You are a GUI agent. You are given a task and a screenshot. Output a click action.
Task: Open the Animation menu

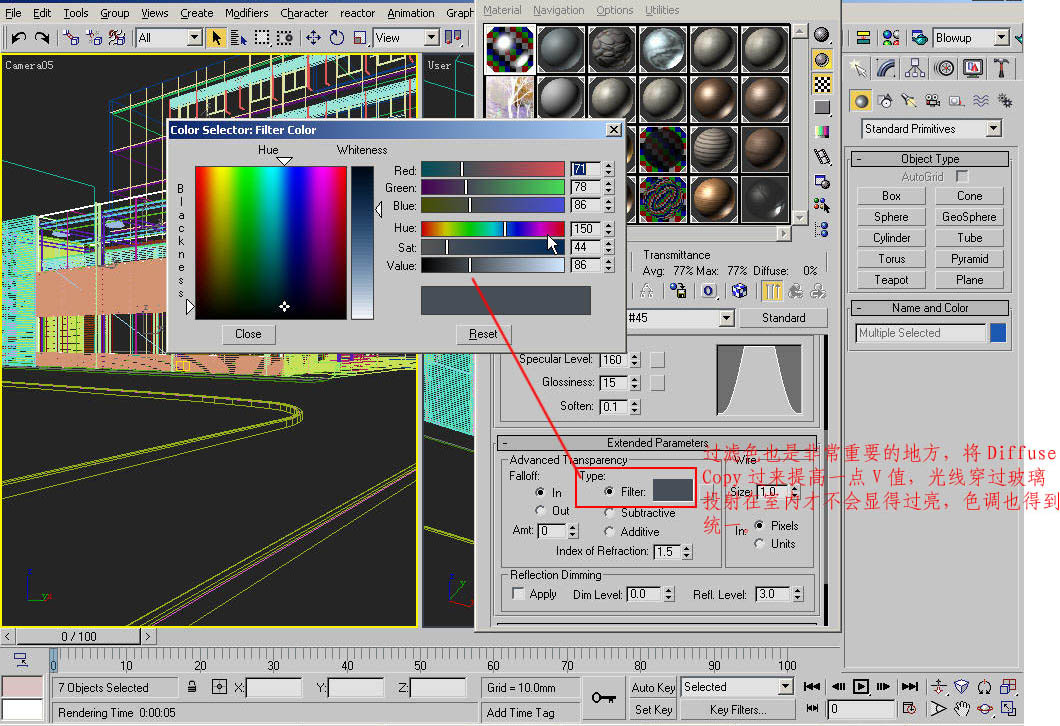coord(410,13)
